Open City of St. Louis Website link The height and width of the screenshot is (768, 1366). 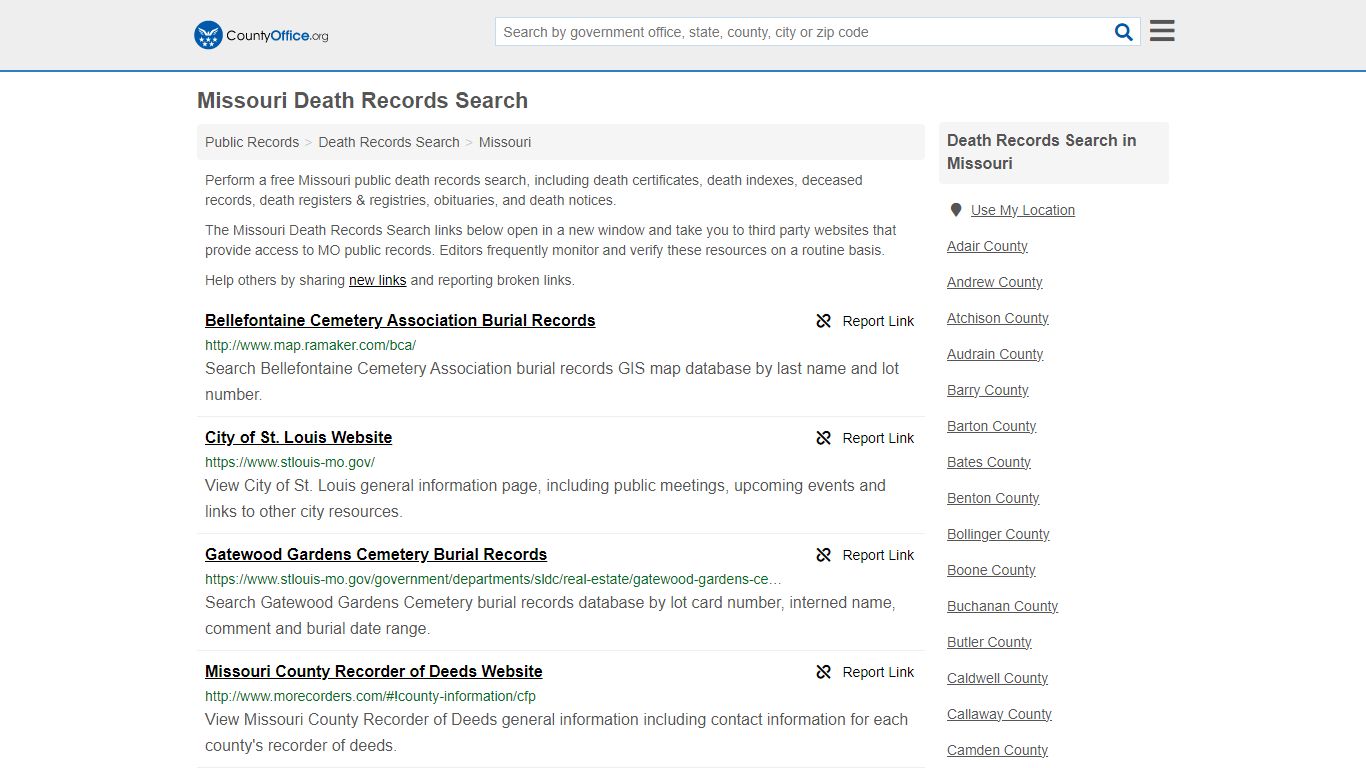[x=298, y=437]
